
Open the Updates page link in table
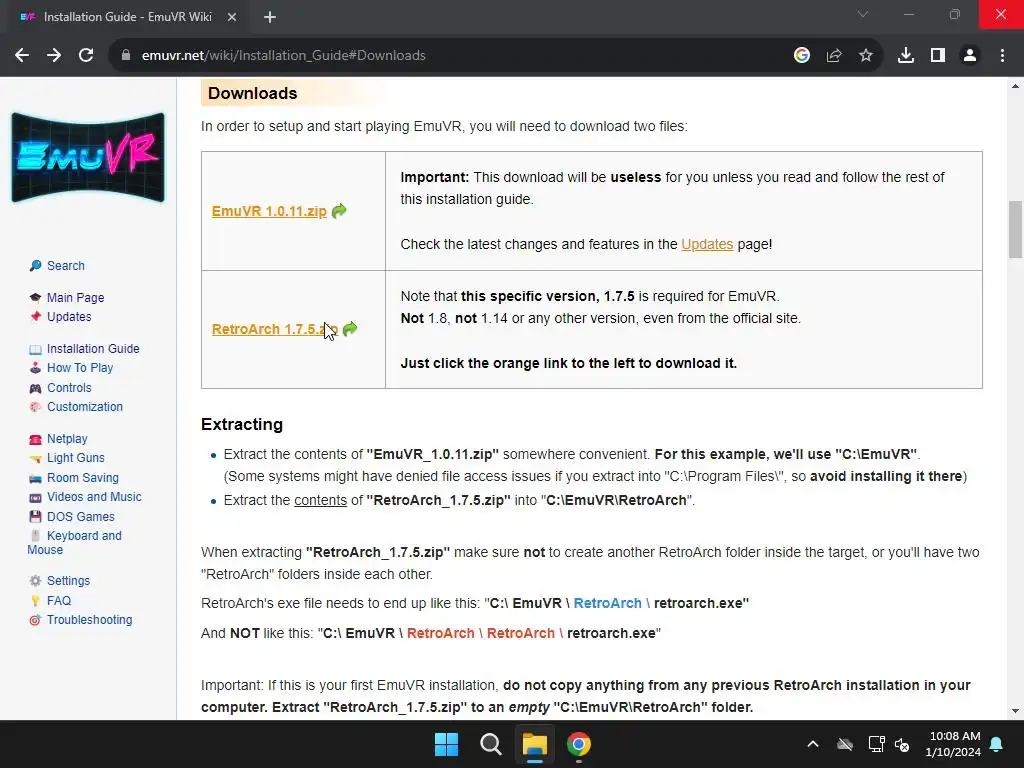(x=707, y=244)
